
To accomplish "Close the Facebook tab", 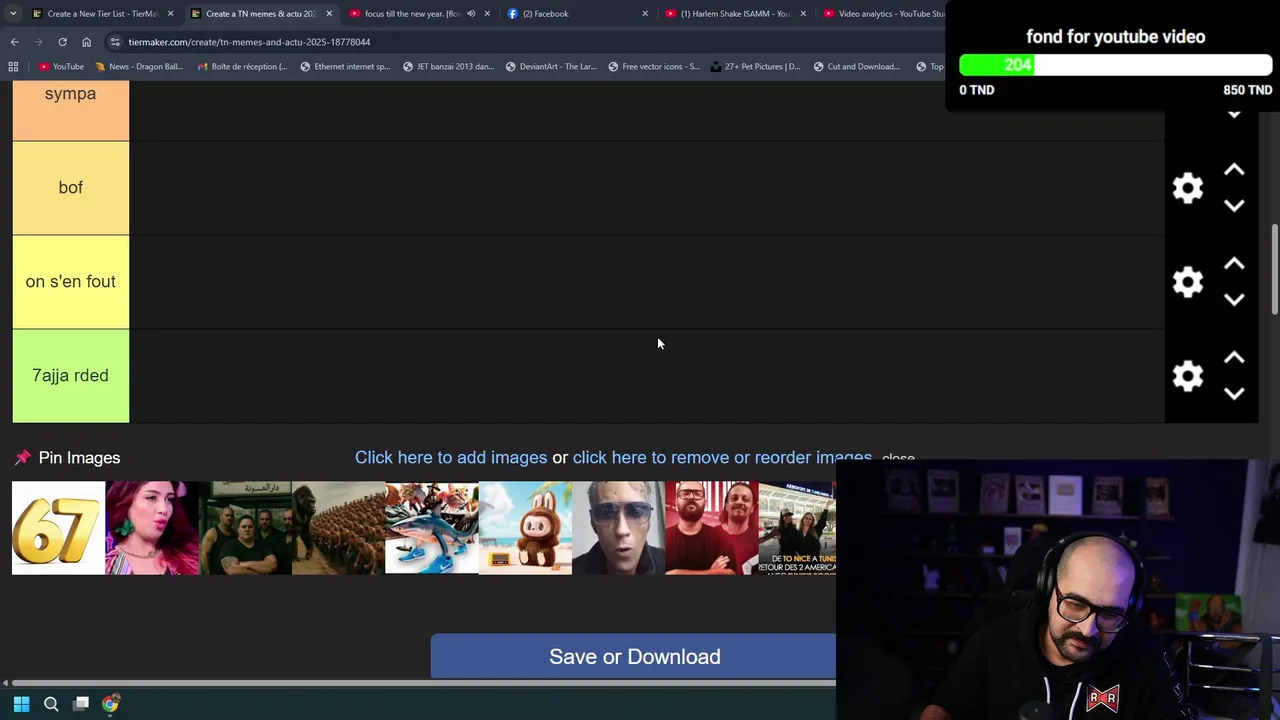I will point(645,14).
